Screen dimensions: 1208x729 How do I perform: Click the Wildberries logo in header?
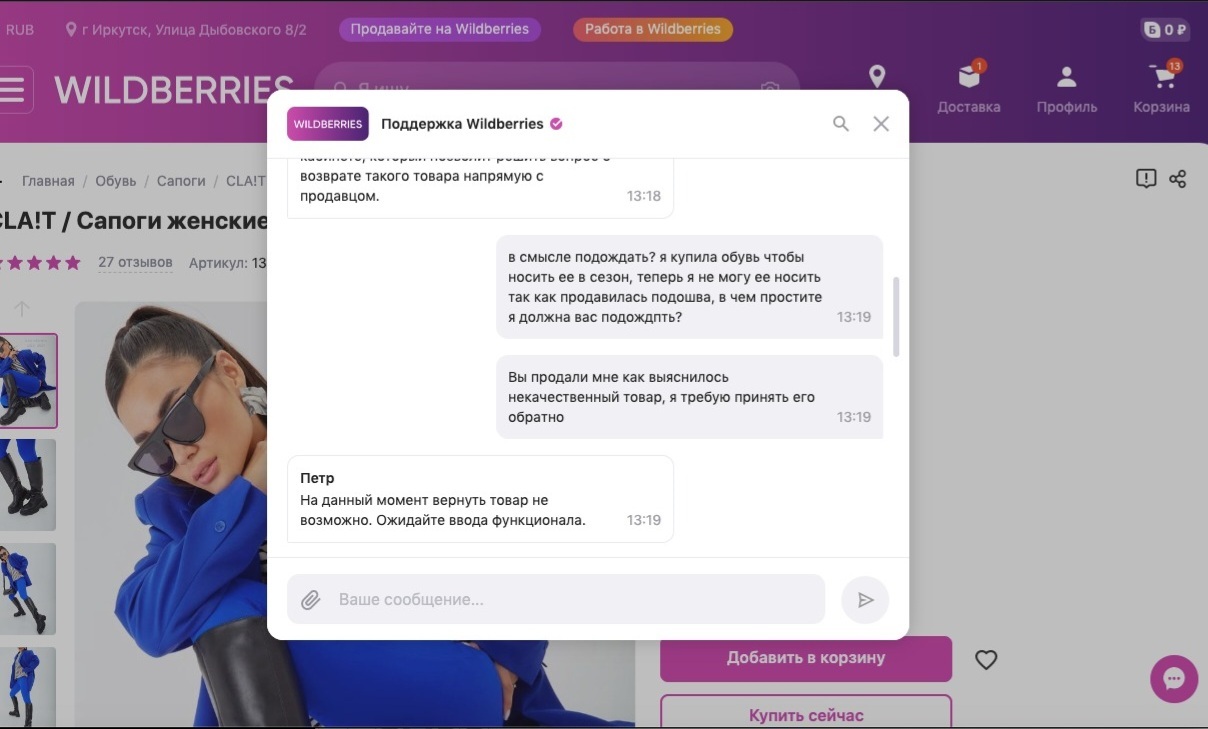click(x=174, y=90)
